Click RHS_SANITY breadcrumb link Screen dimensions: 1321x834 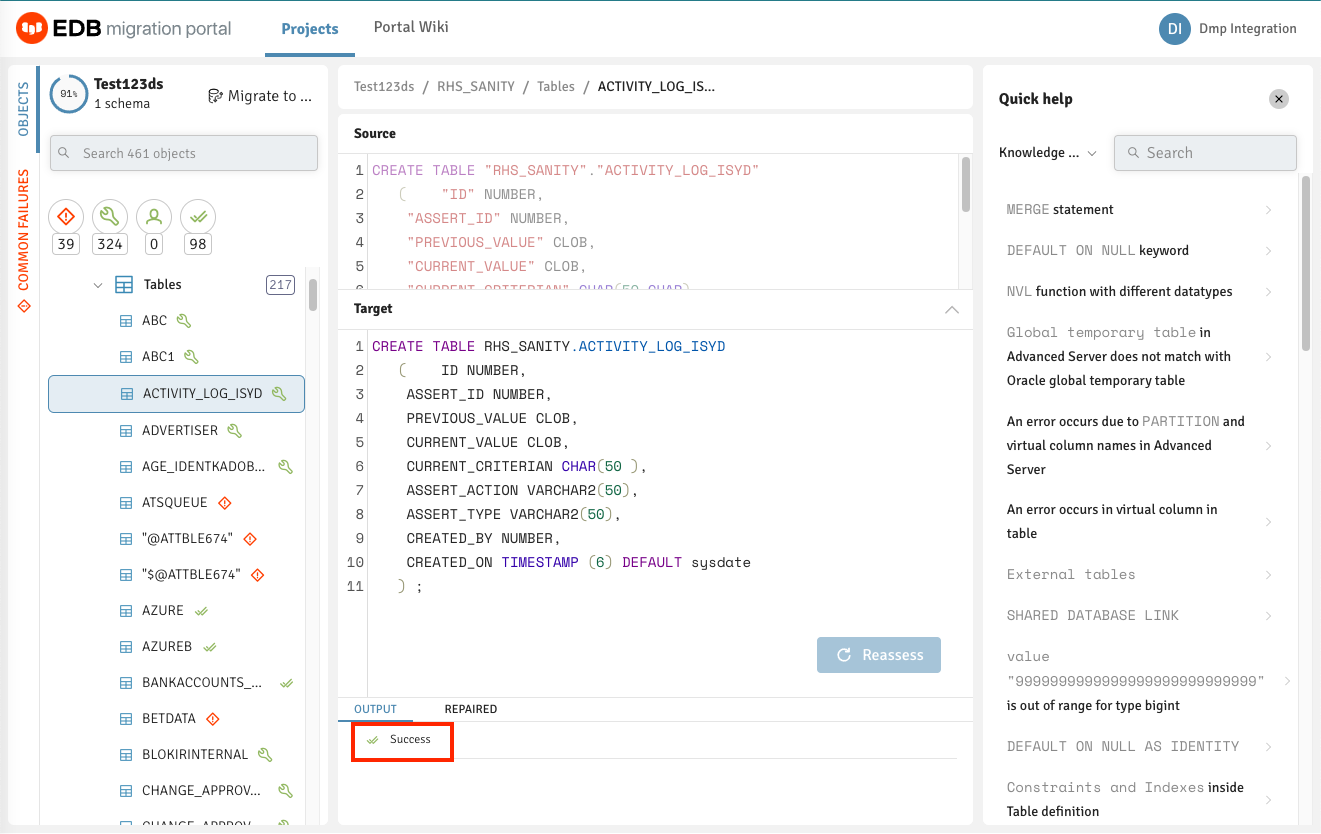click(476, 87)
